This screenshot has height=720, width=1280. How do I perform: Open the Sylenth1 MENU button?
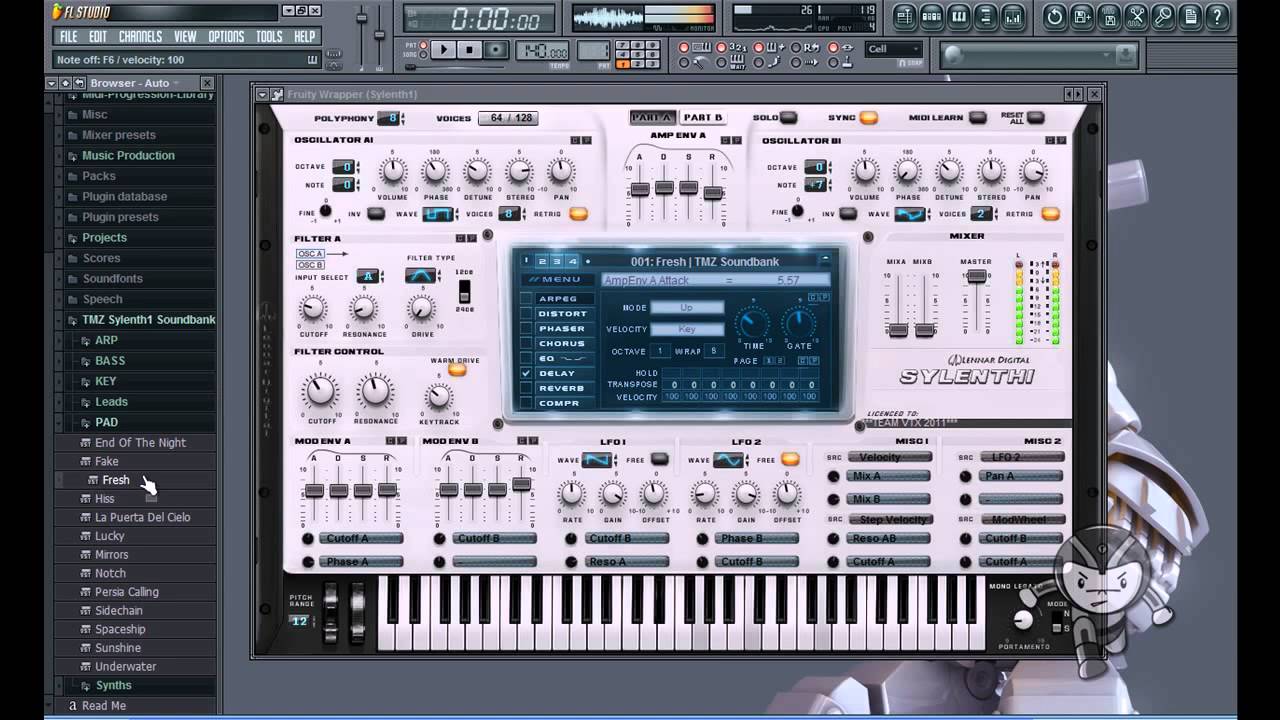click(x=557, y=280)
